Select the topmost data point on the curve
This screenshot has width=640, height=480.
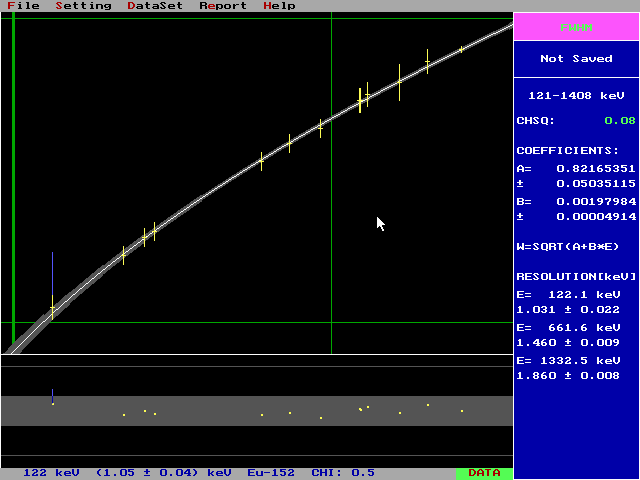tap(461, 49)
